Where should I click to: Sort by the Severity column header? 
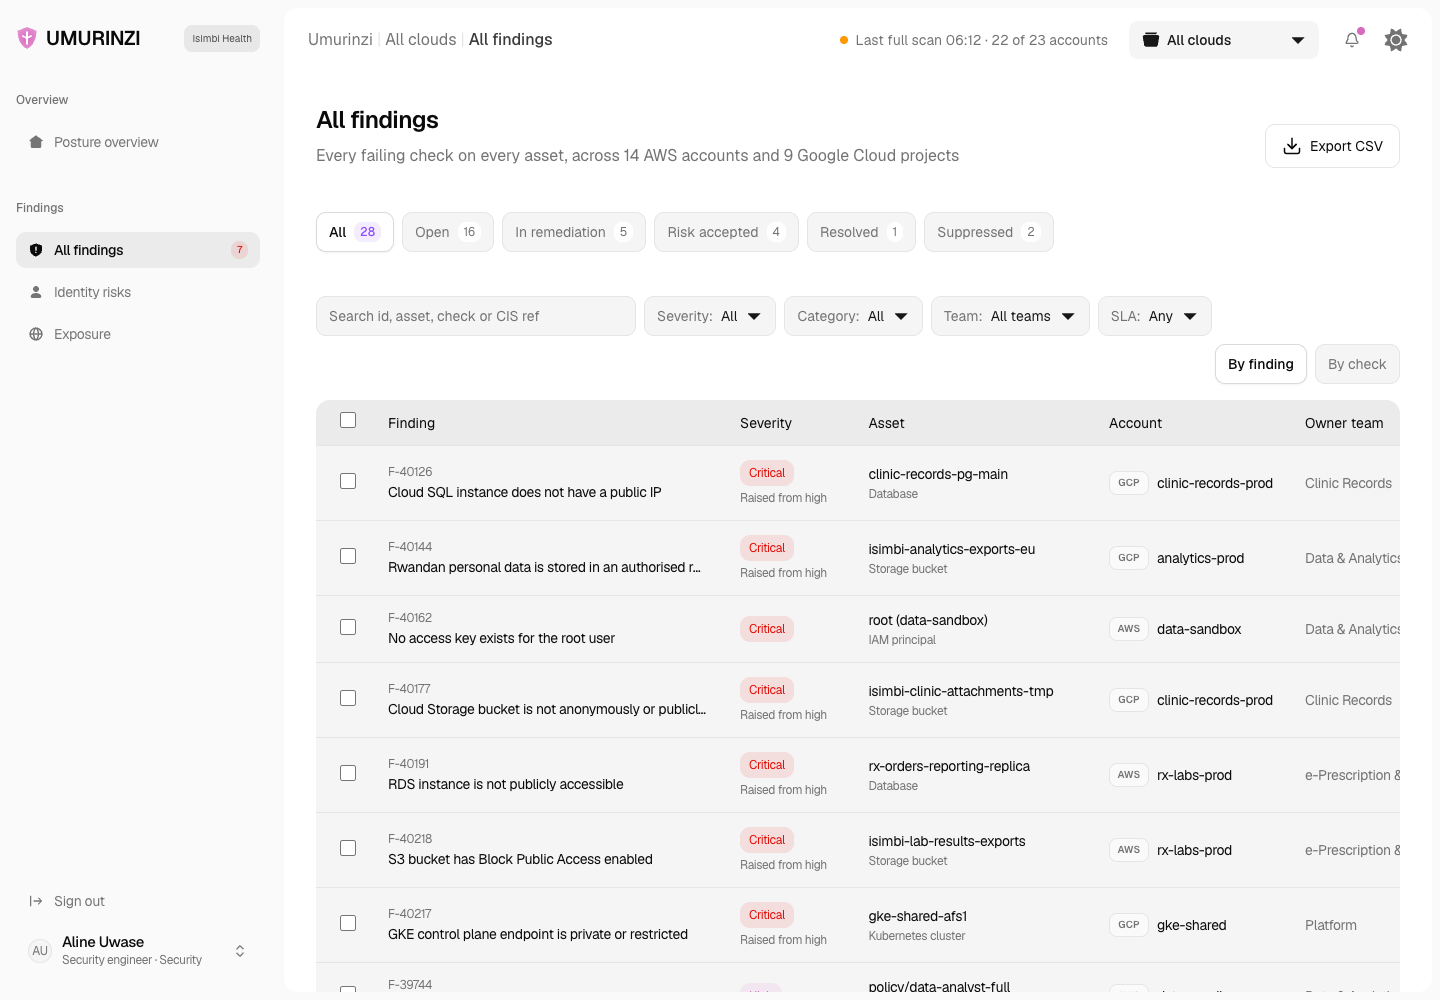point(766,423)
